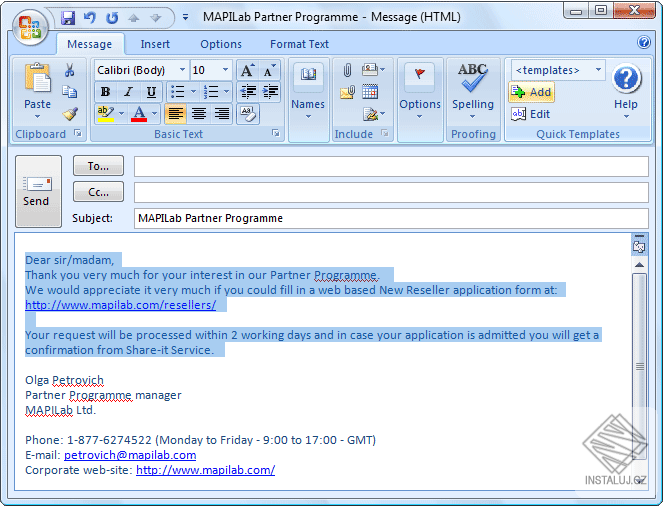Clear all formatting
This screenshot has width=666, height=507.
coord(248,114)
